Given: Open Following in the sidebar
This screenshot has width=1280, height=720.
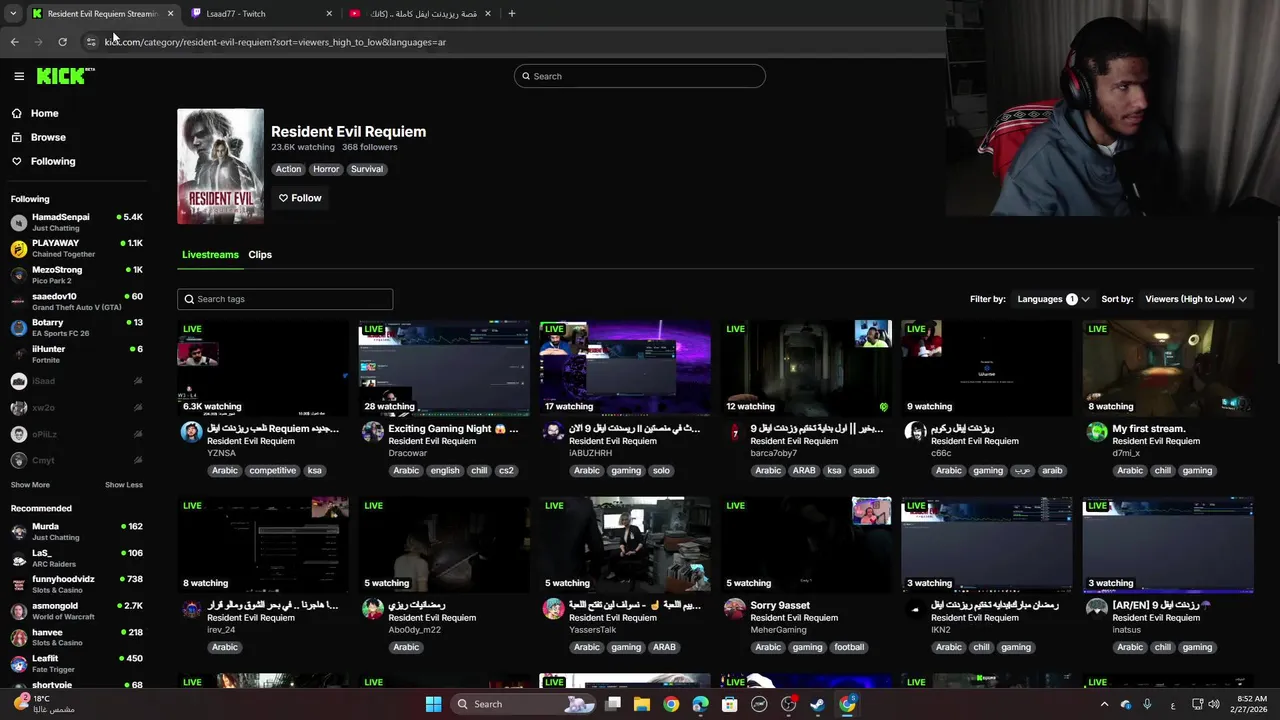Looking at the screenshot, I should coord(52,161).
